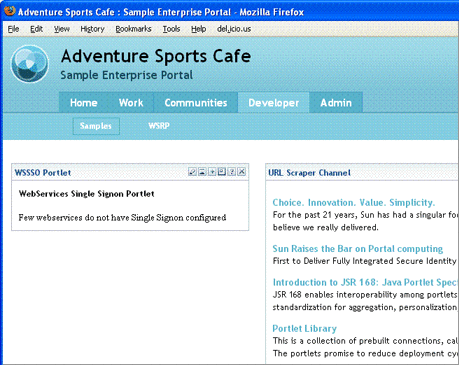
Task: Open the File menu
Action: [13, 29]
